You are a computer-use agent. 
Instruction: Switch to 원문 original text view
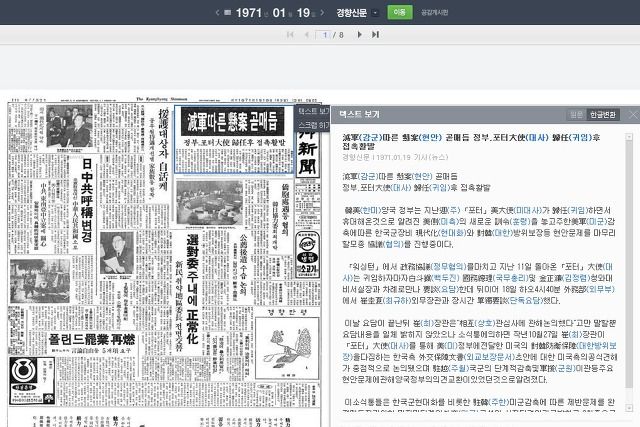(576, 115)
